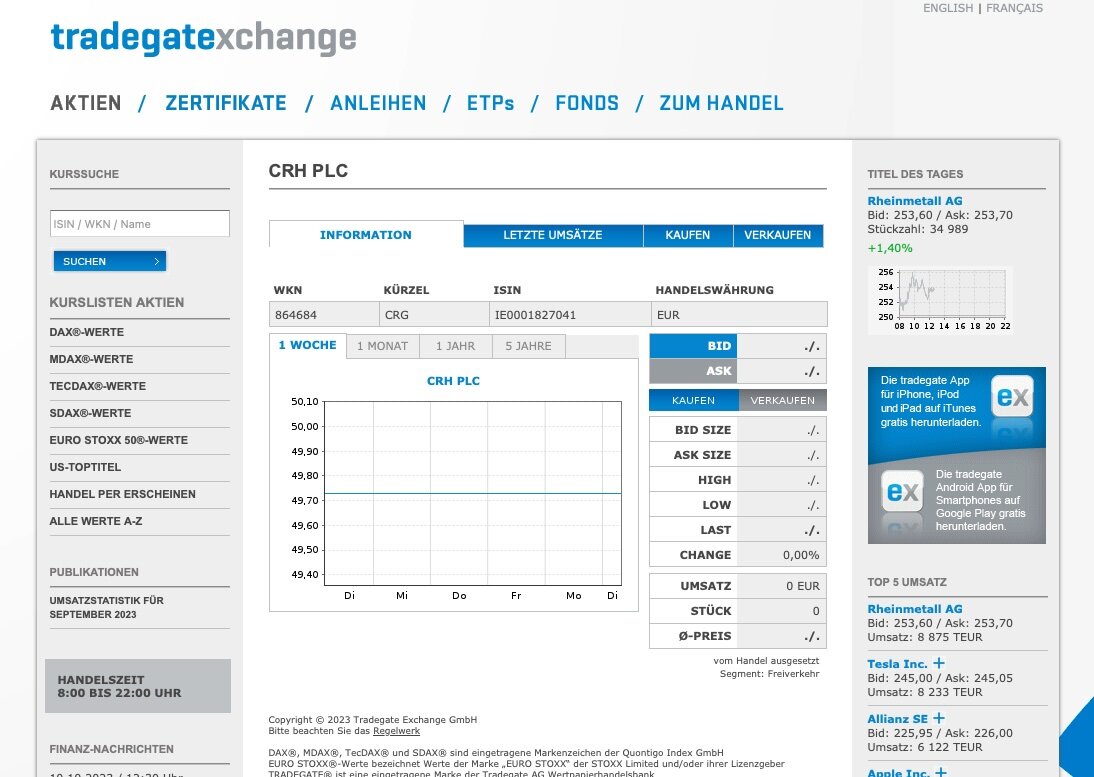Open DAX®-Werte price list

(x=87, y=333)
